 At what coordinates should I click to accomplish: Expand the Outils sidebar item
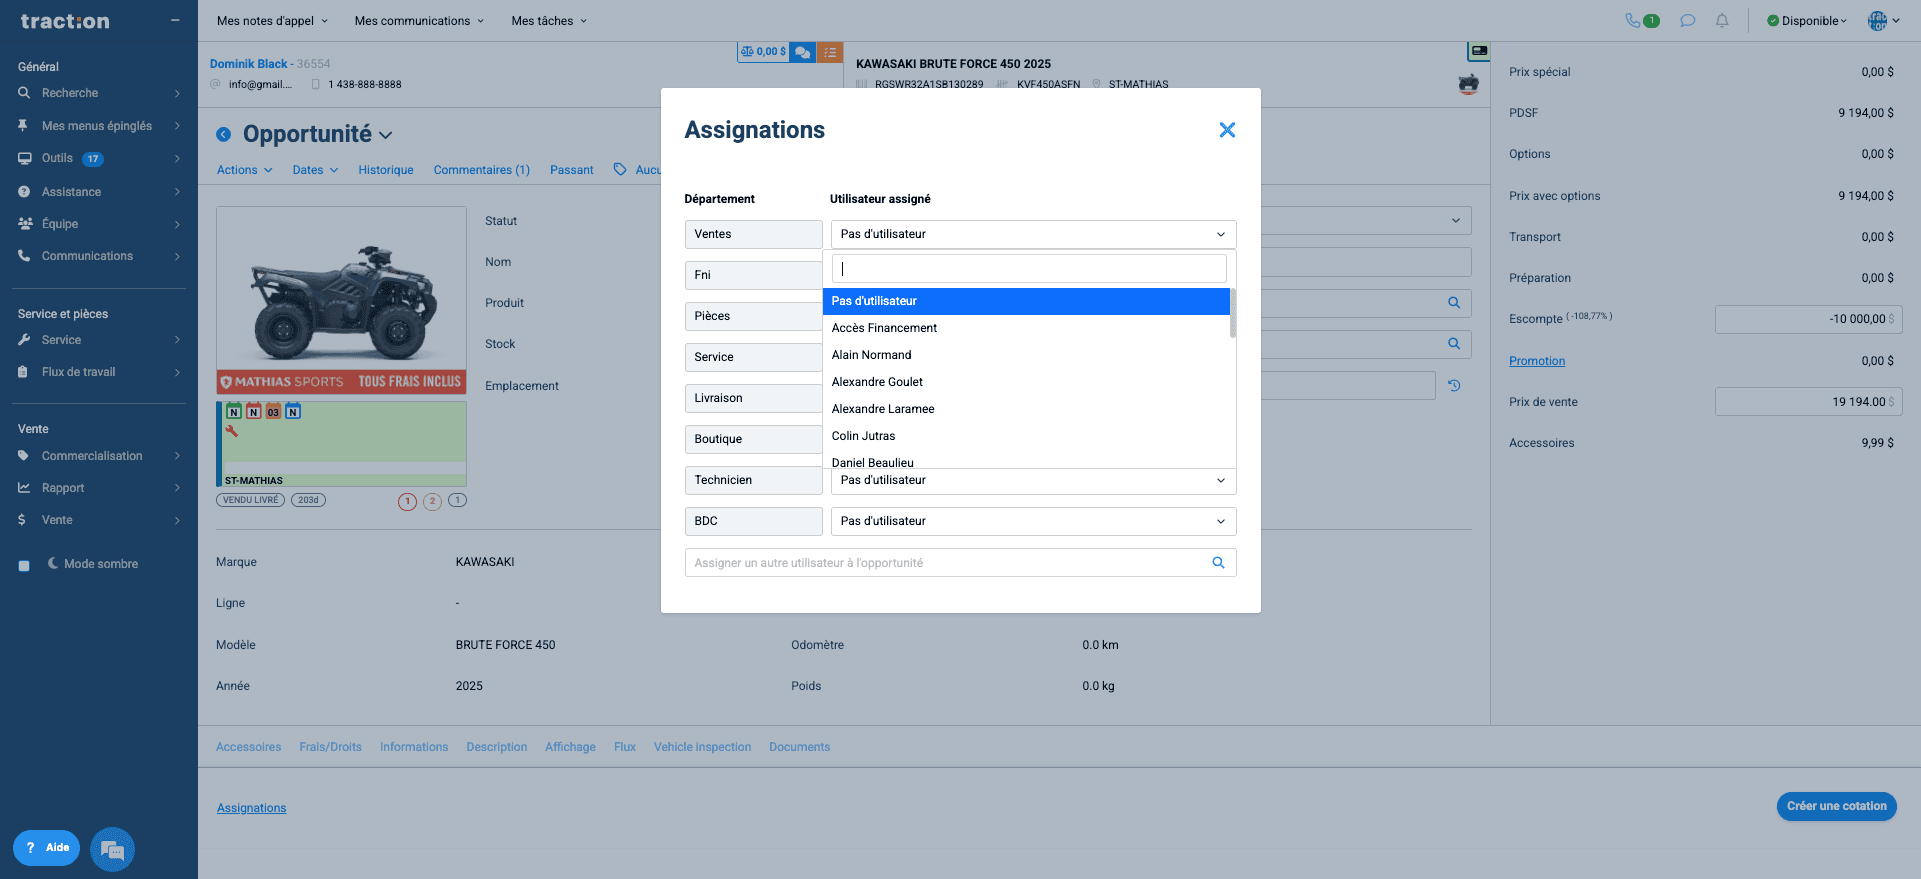pyautogui.click(x=99, y=158)
